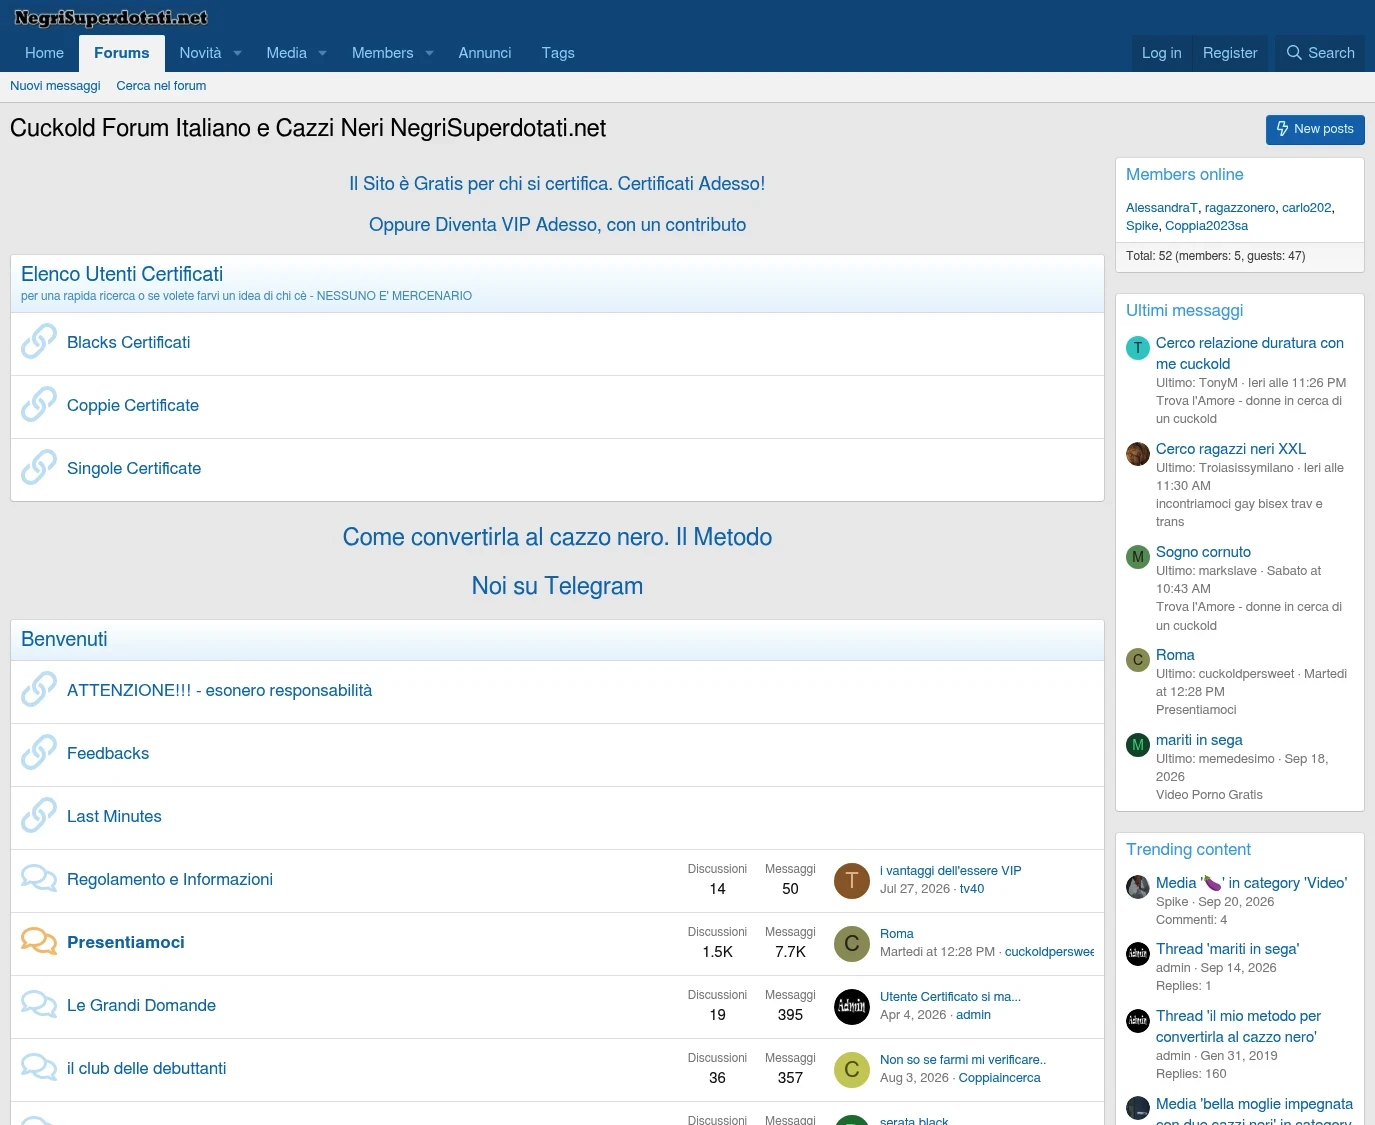Select the Forums tab
The width and height of the screenshot is (1375, 1125).
click(x=122, y=53)
